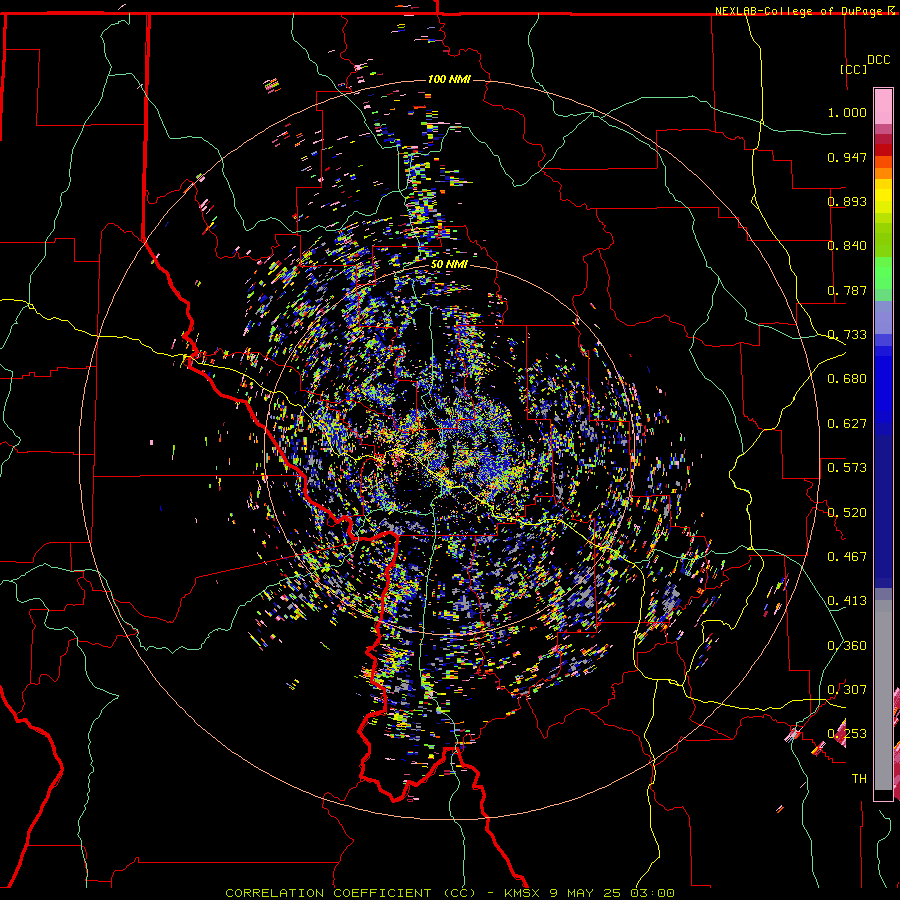Click the 0.307 scale value
The image size is (900, 900).
pos(847,690)
